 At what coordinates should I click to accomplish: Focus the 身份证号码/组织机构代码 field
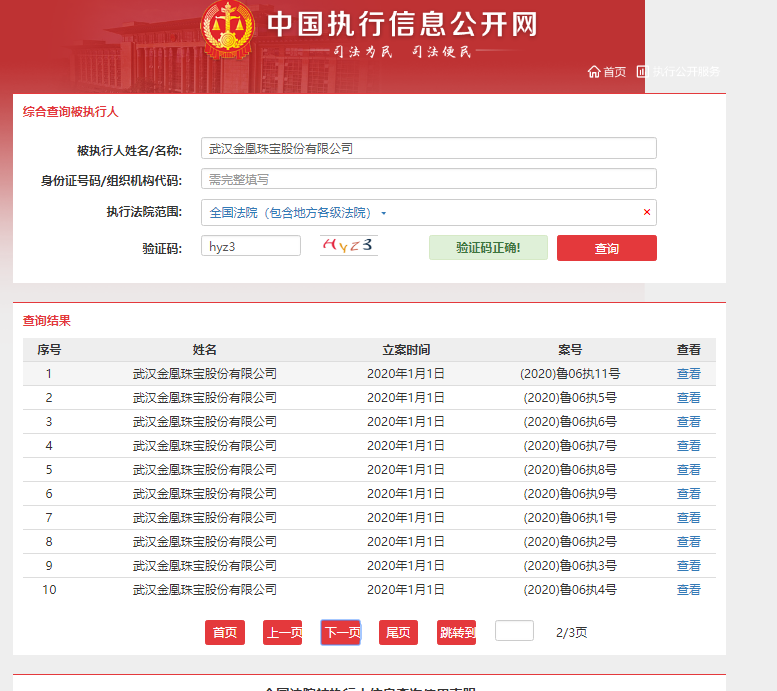click(x=429, y=179)
